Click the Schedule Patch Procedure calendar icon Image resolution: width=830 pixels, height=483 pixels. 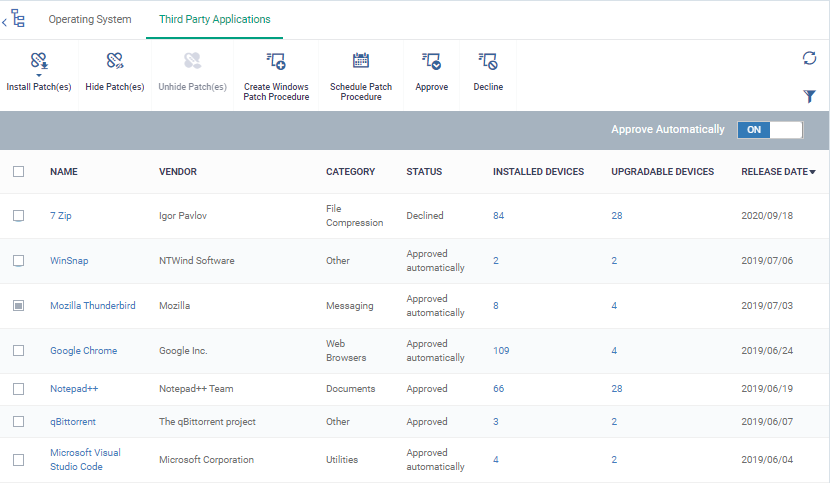[x=361, y=61]
